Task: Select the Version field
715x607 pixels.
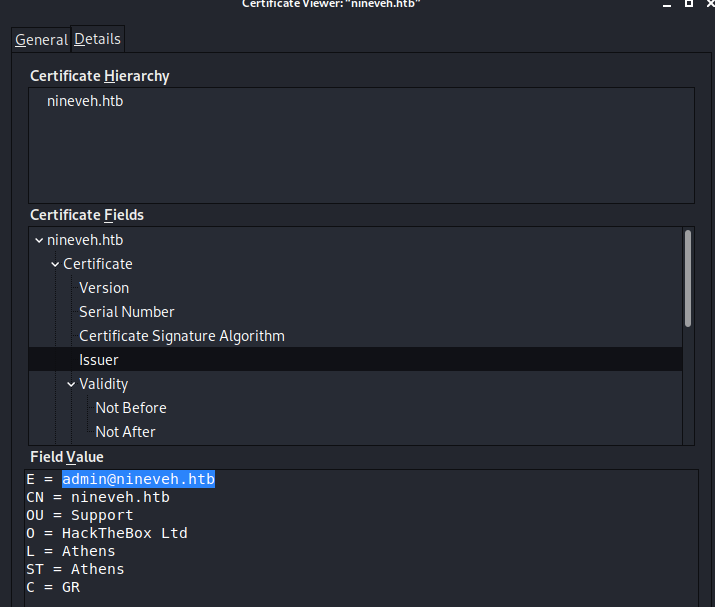Action: click(104, 288)
